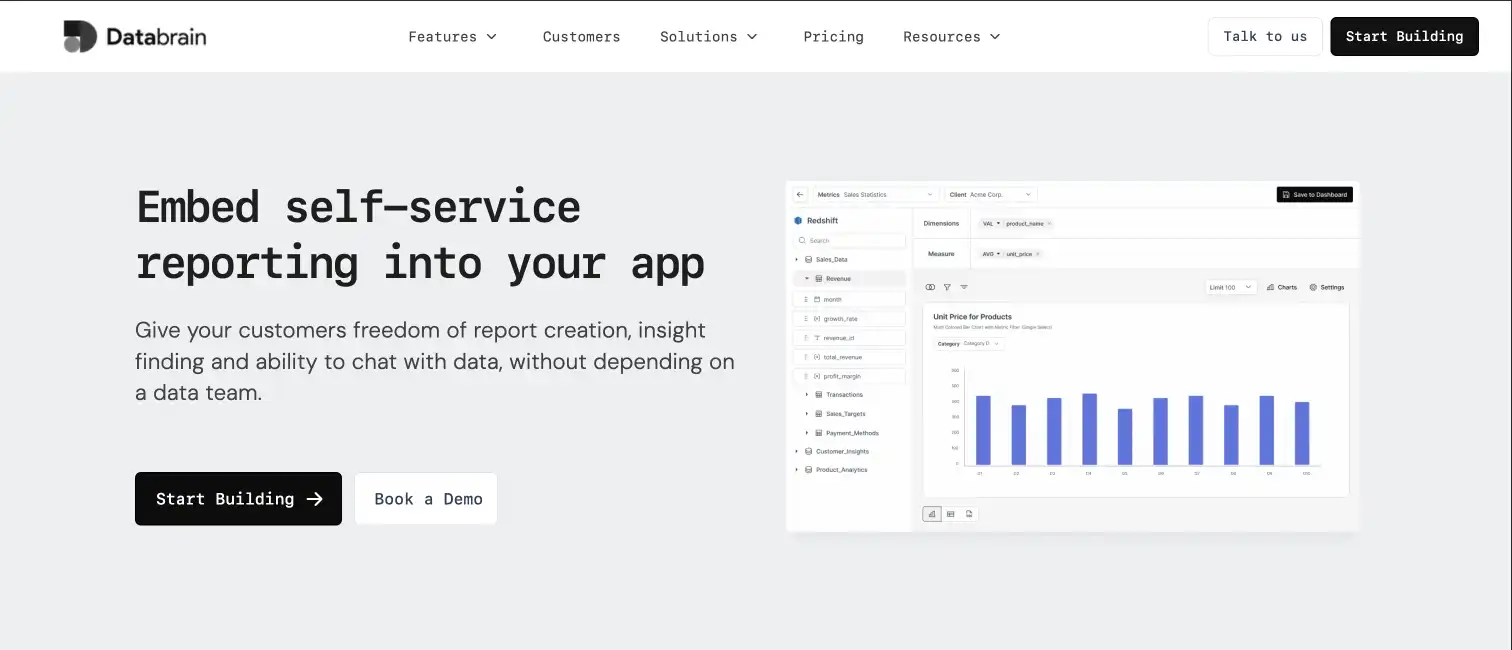Click the Sales_Data database icon
Image resolution: width=1512 pixels, height=650 pixels.
pyautogui.click(x=808, y=259)
